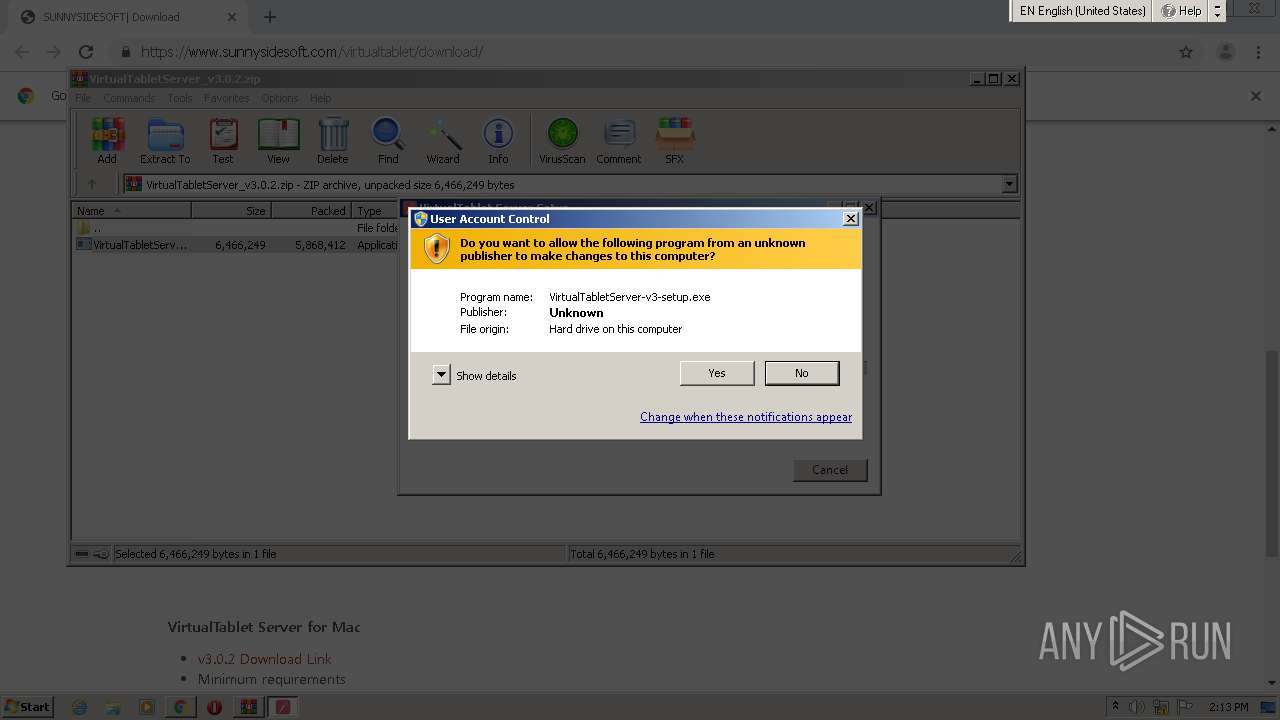Open the EN English language selector
The image size is (1280, 720).
(1082, 11)
